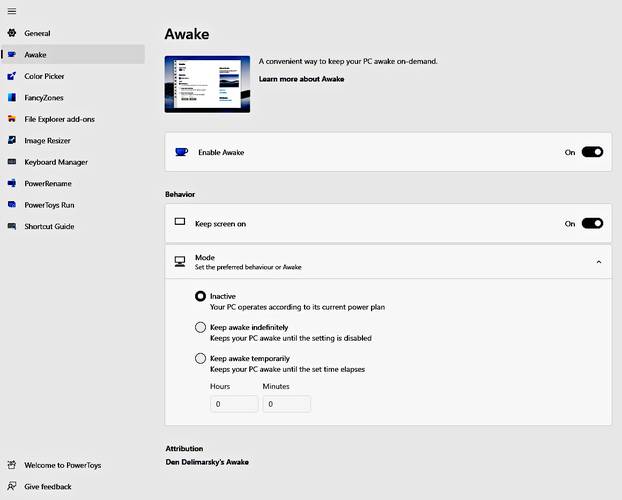This screenshot has height=500, width=622.
Task: Click the Shortcut Guide icon
Action: coord(12,226)
